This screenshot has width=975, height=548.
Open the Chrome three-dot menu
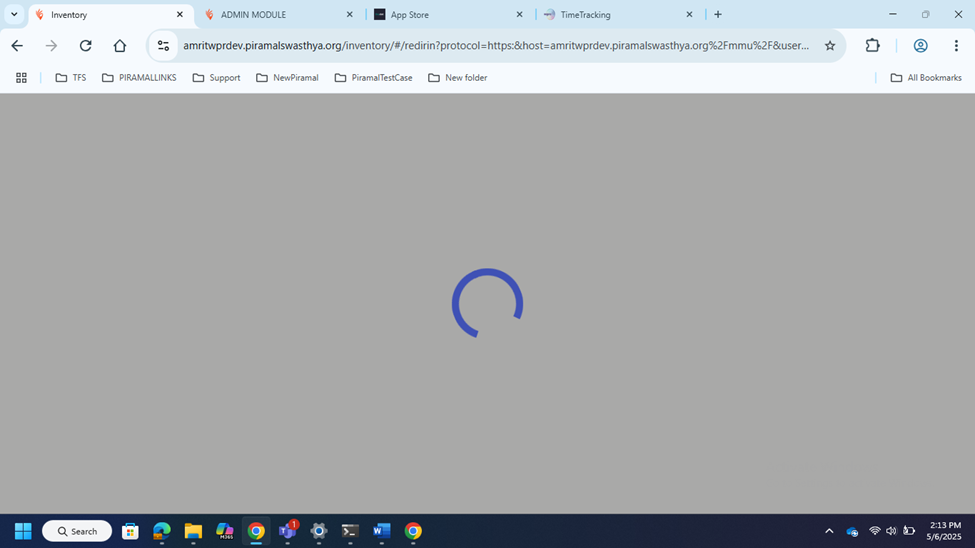pos(956,45)
